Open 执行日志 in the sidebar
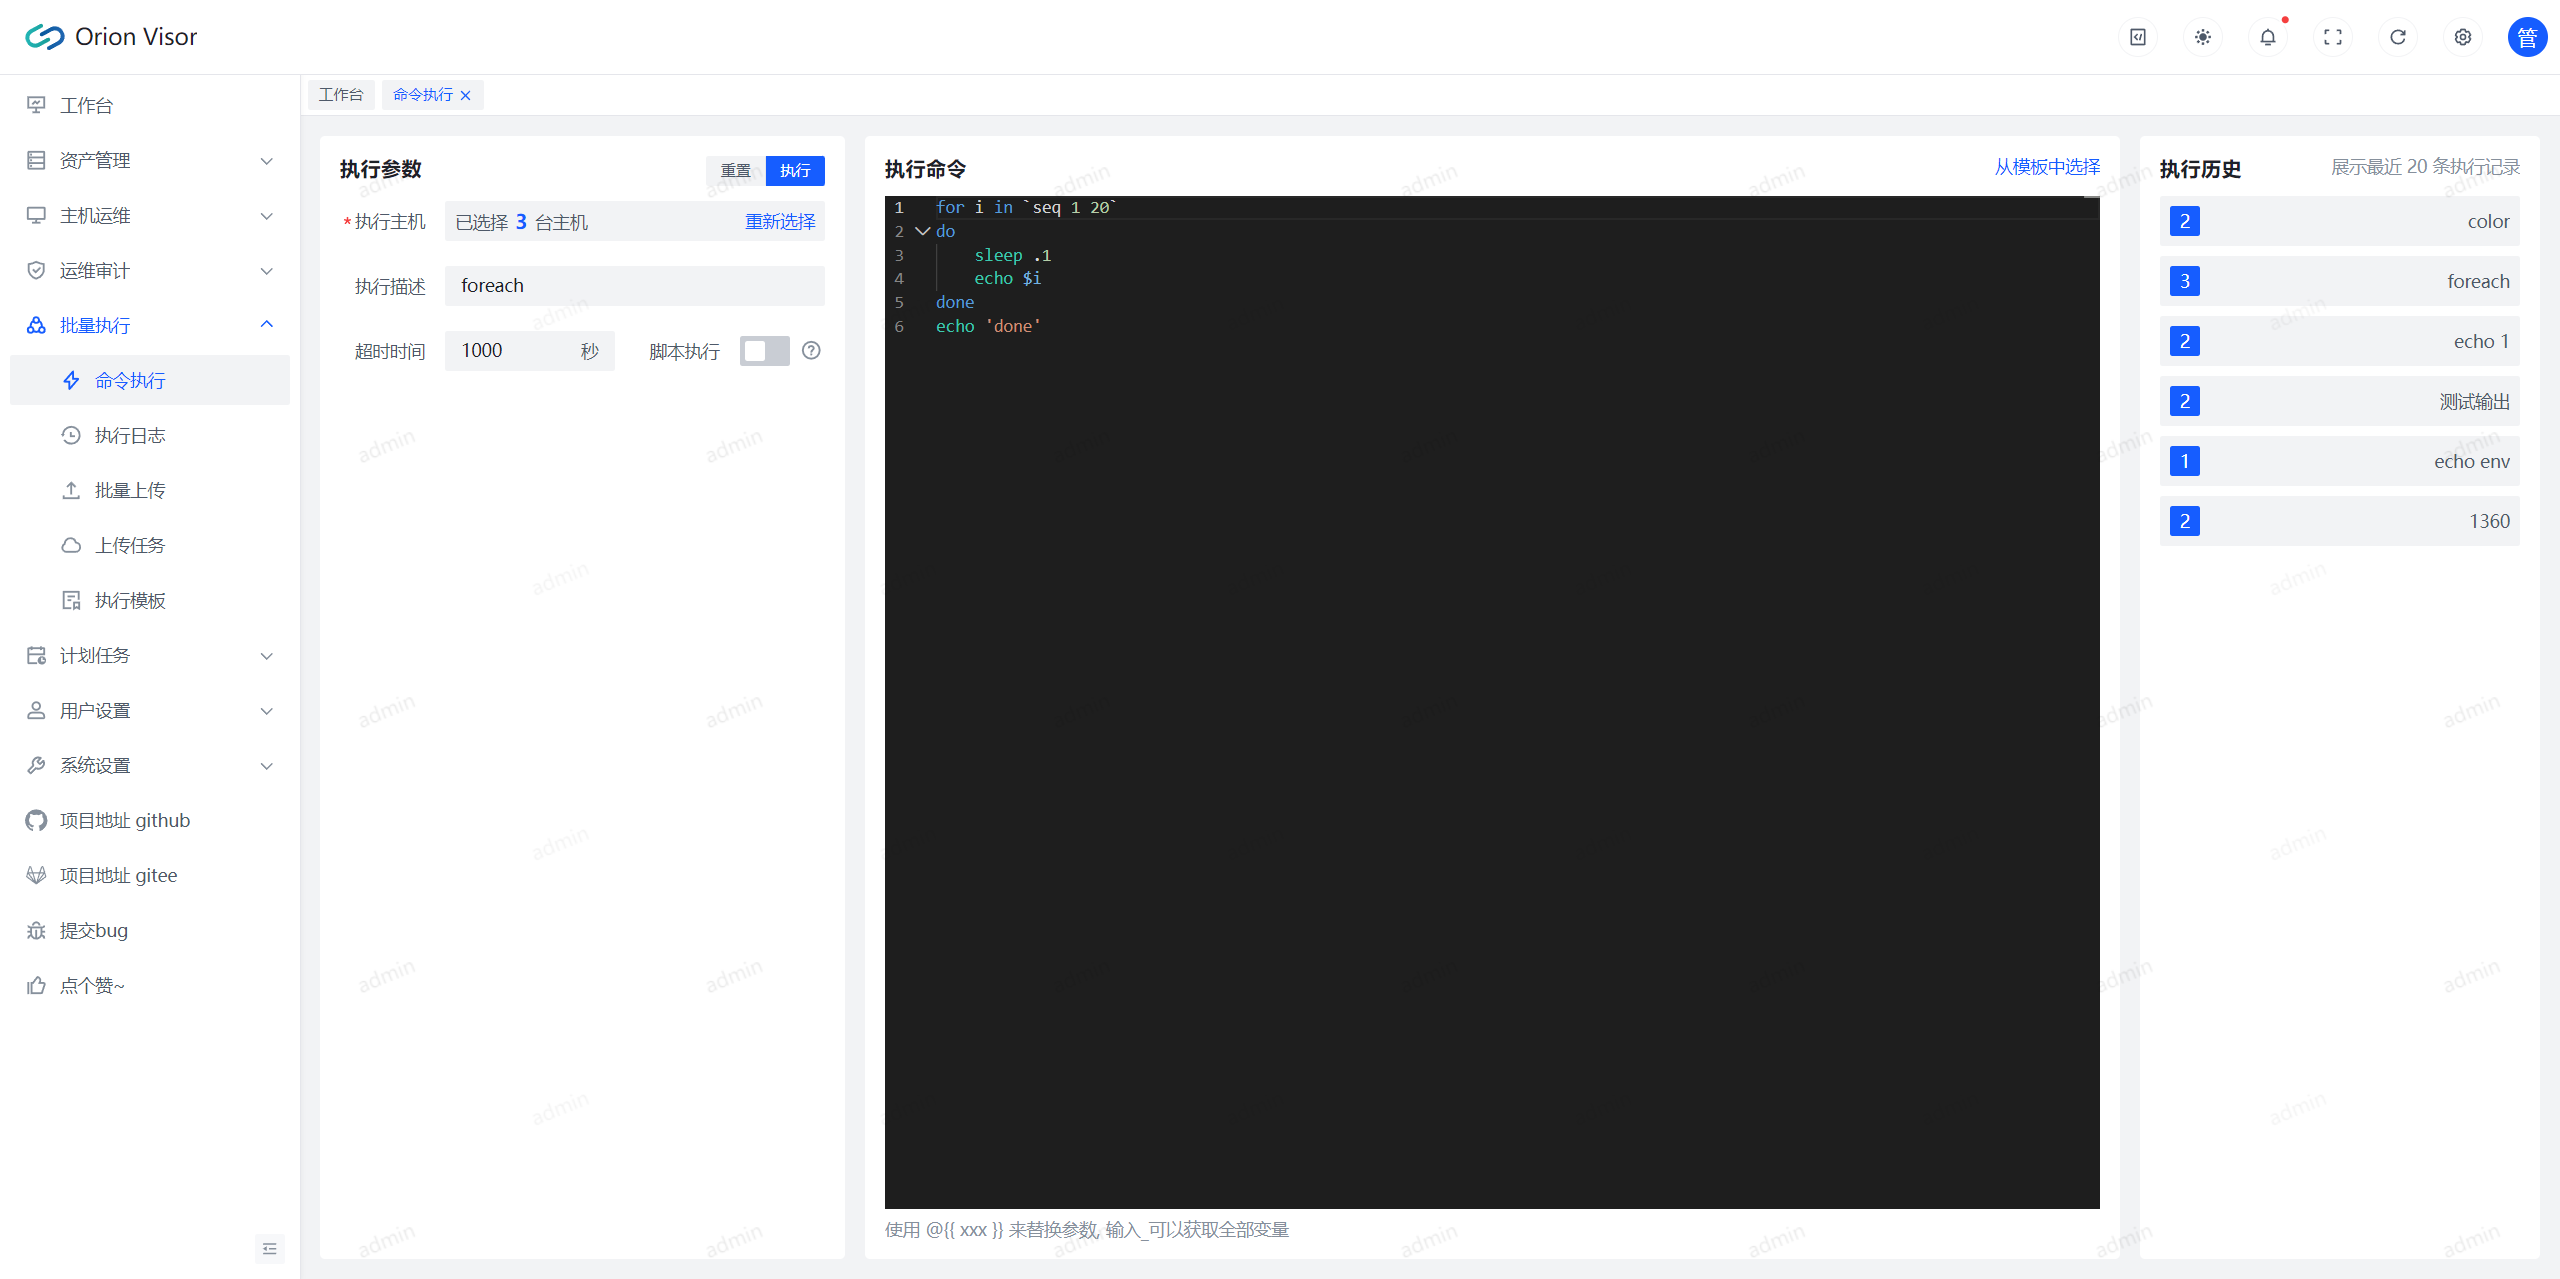This screenshot has width=2560, height=1279. (130, 435)
